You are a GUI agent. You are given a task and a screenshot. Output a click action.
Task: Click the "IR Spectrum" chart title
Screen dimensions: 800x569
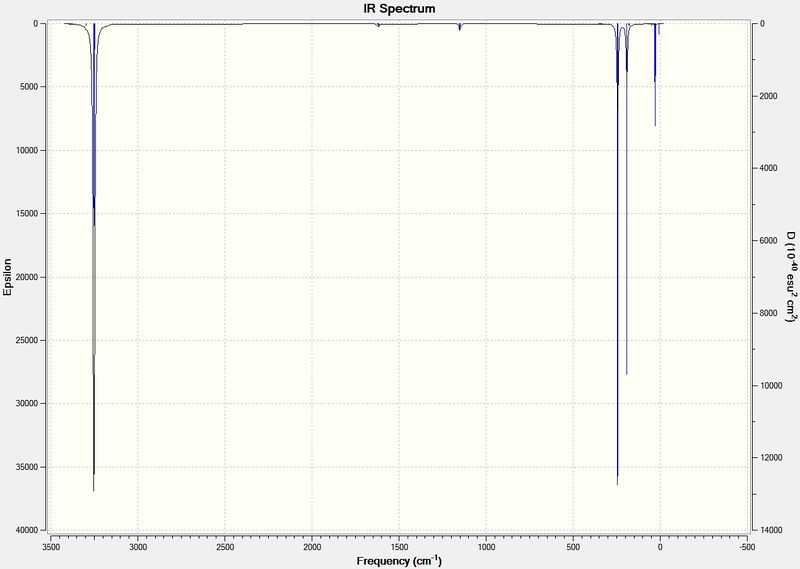399,9
